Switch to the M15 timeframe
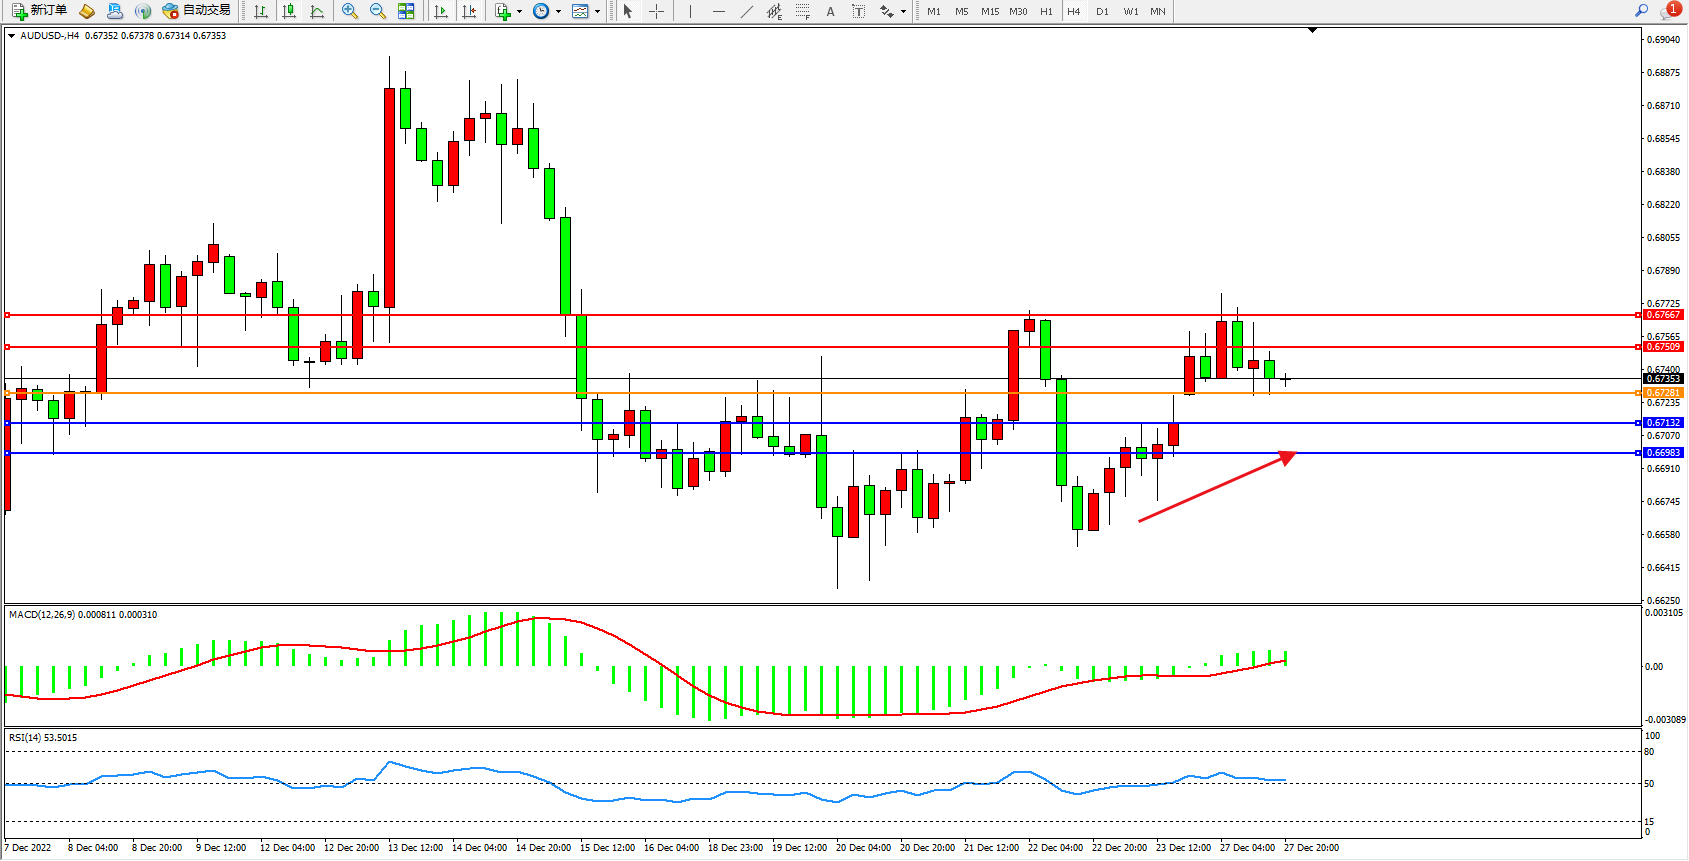The width and height of the screenshot is (1689, 861). (990, 12)
